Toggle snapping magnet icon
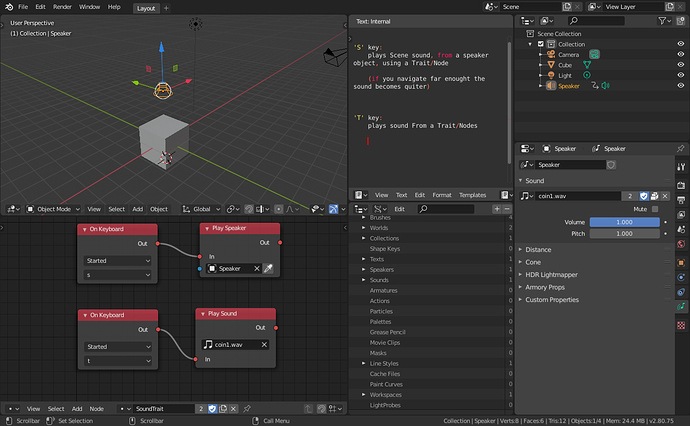 click(249, 209)
